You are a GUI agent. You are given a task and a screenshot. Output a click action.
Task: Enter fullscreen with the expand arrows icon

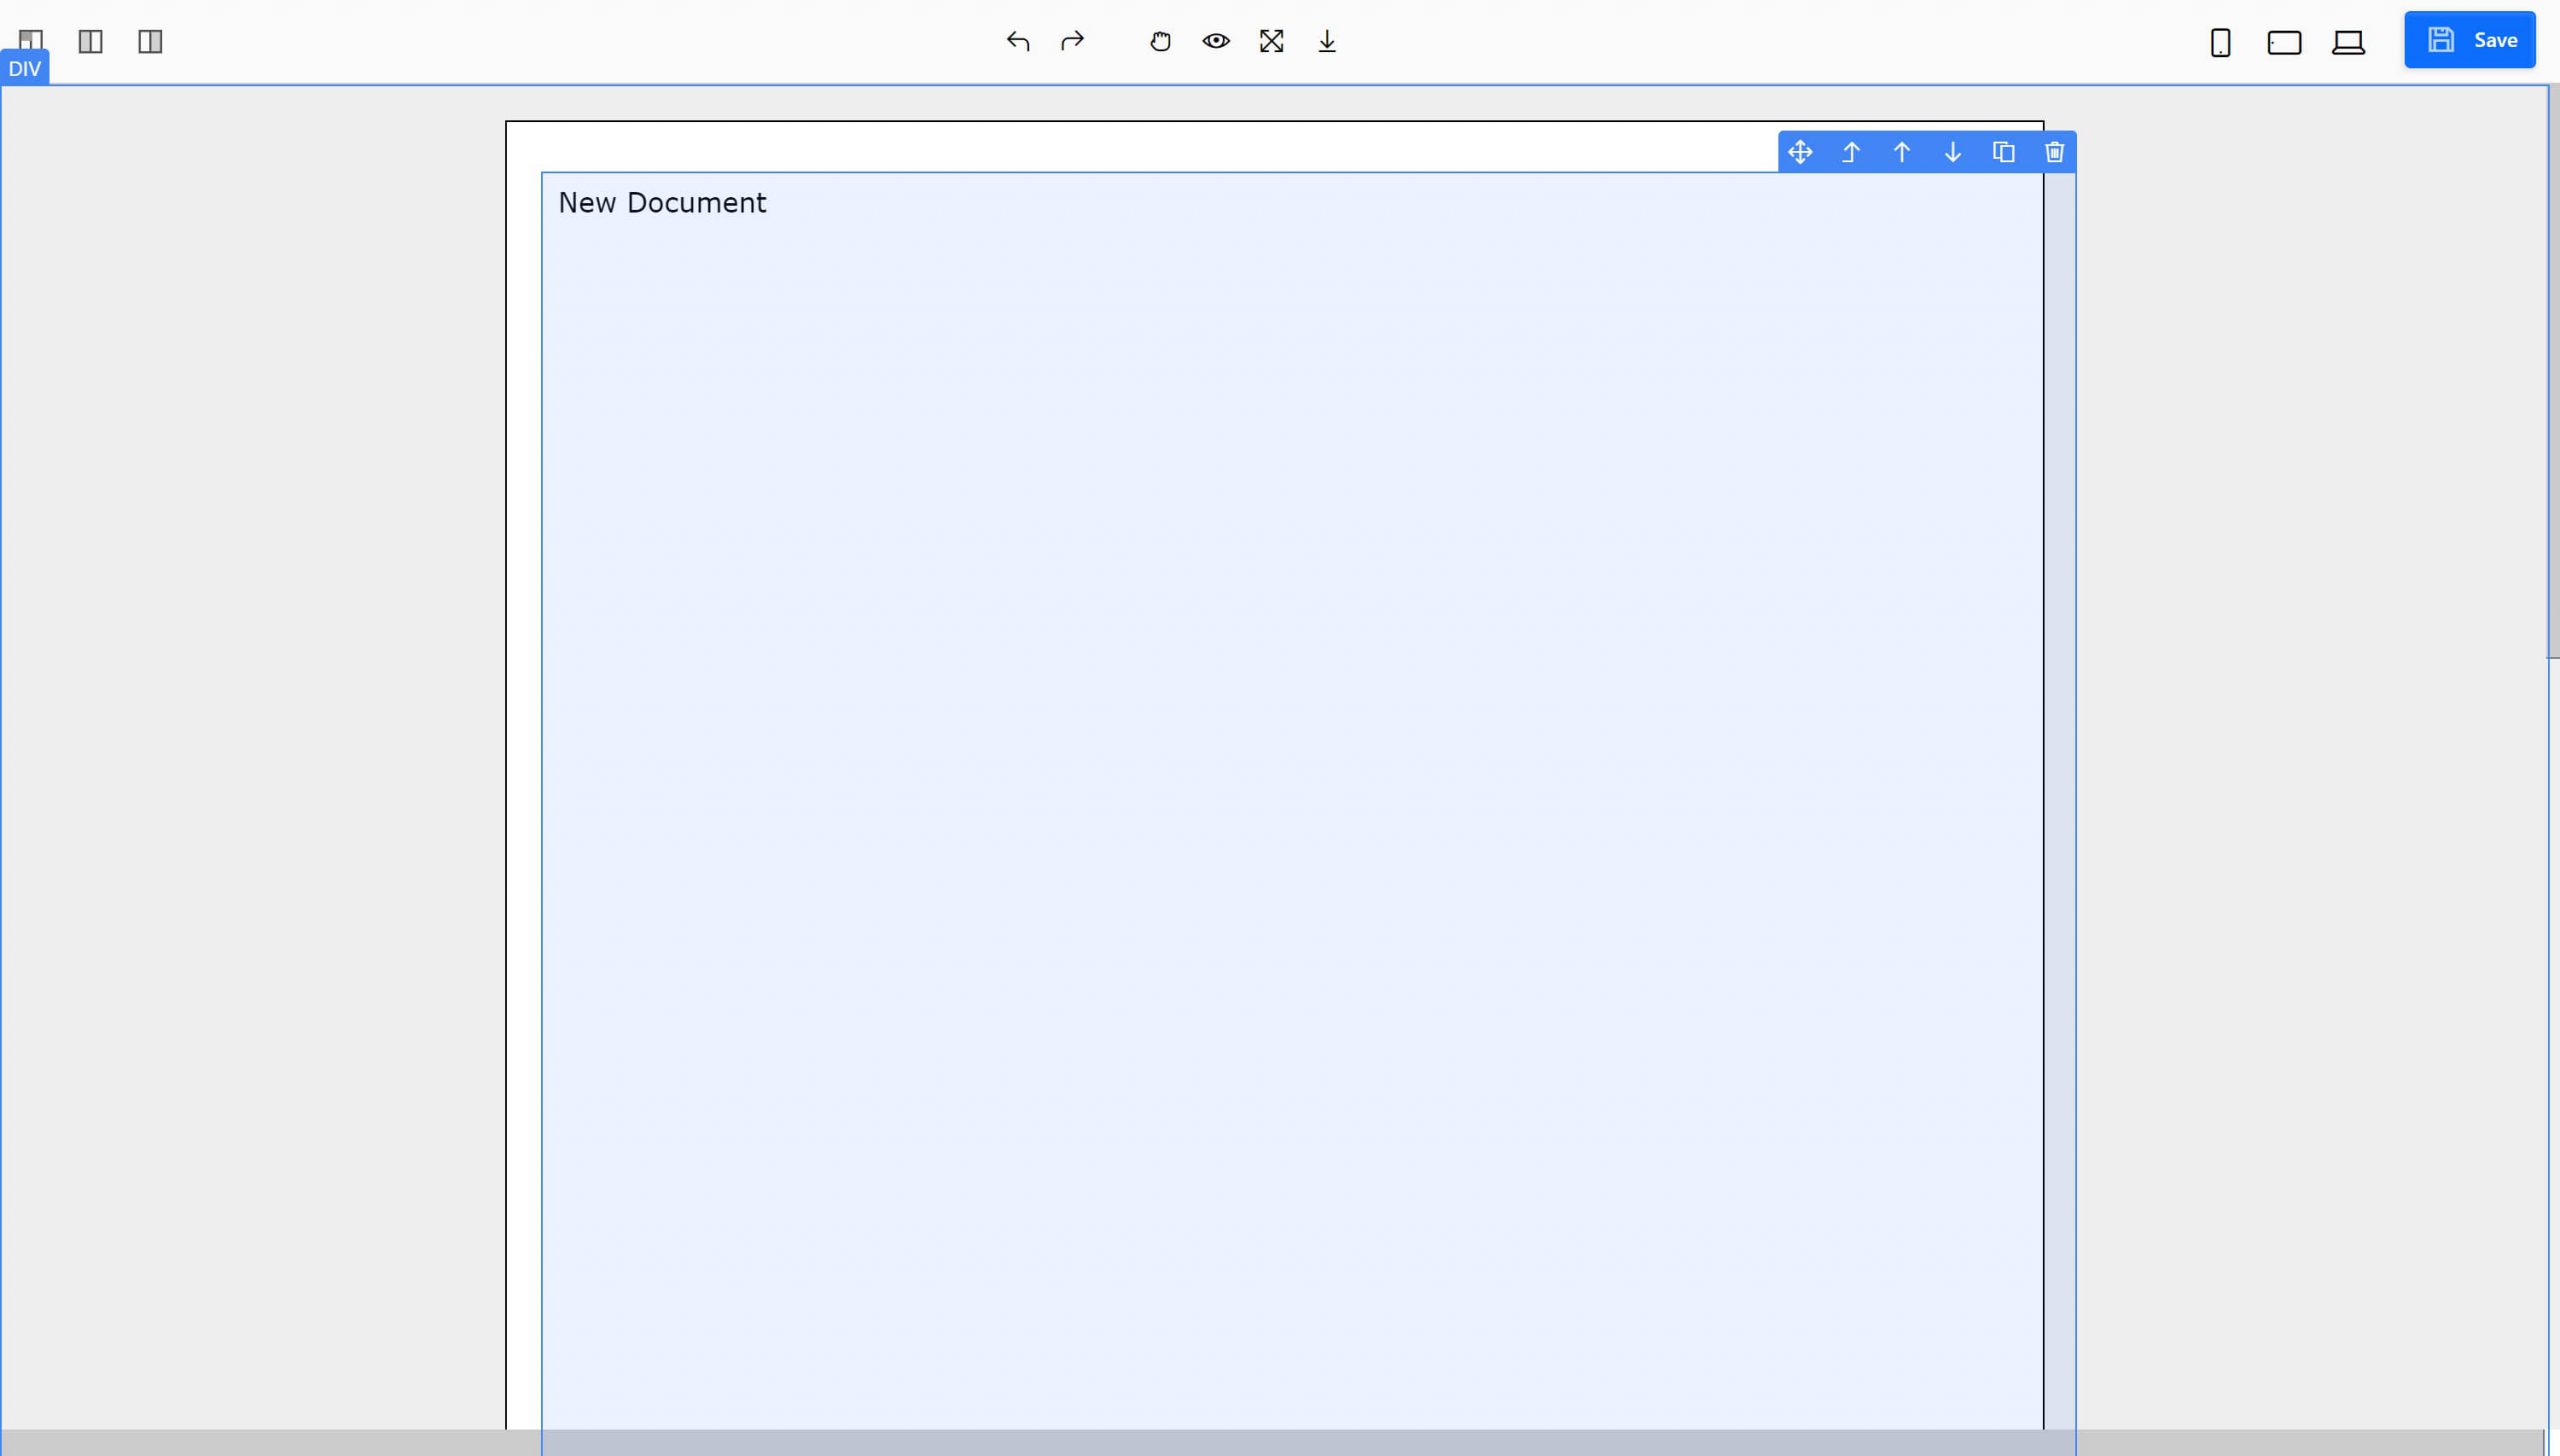1271,41
